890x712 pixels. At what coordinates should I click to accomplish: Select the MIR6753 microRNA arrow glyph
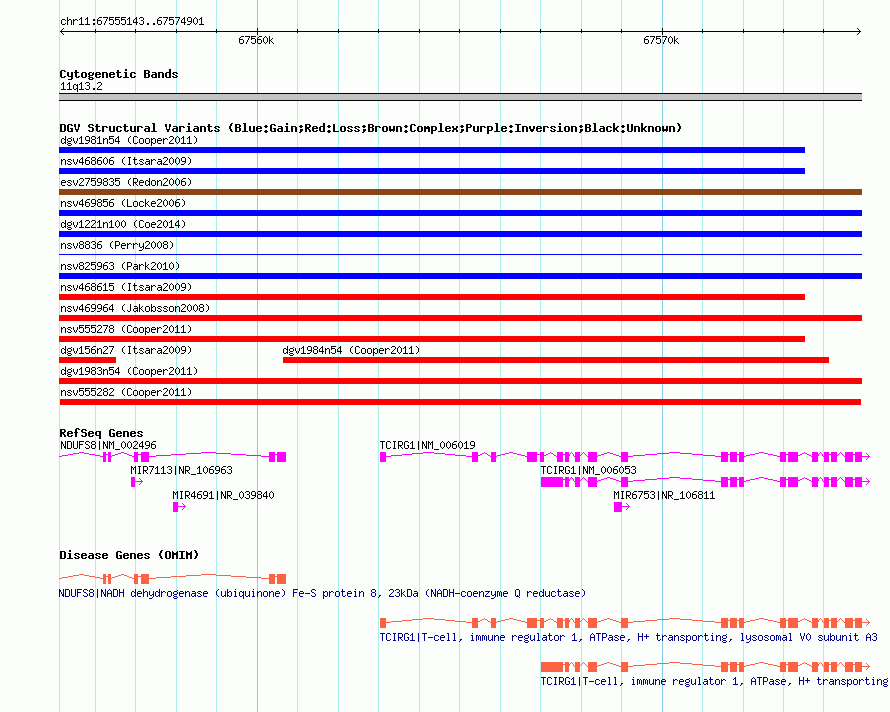(621, 507)
